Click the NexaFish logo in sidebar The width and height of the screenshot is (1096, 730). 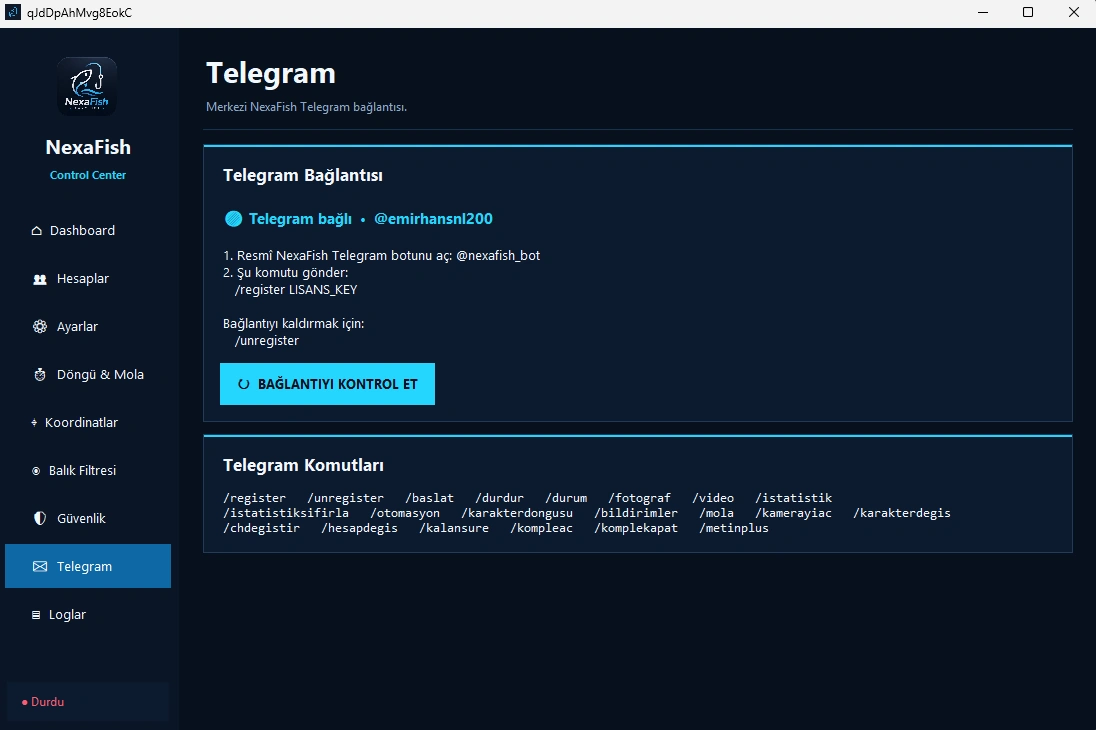pyautogui.click(x=87, y=86)
